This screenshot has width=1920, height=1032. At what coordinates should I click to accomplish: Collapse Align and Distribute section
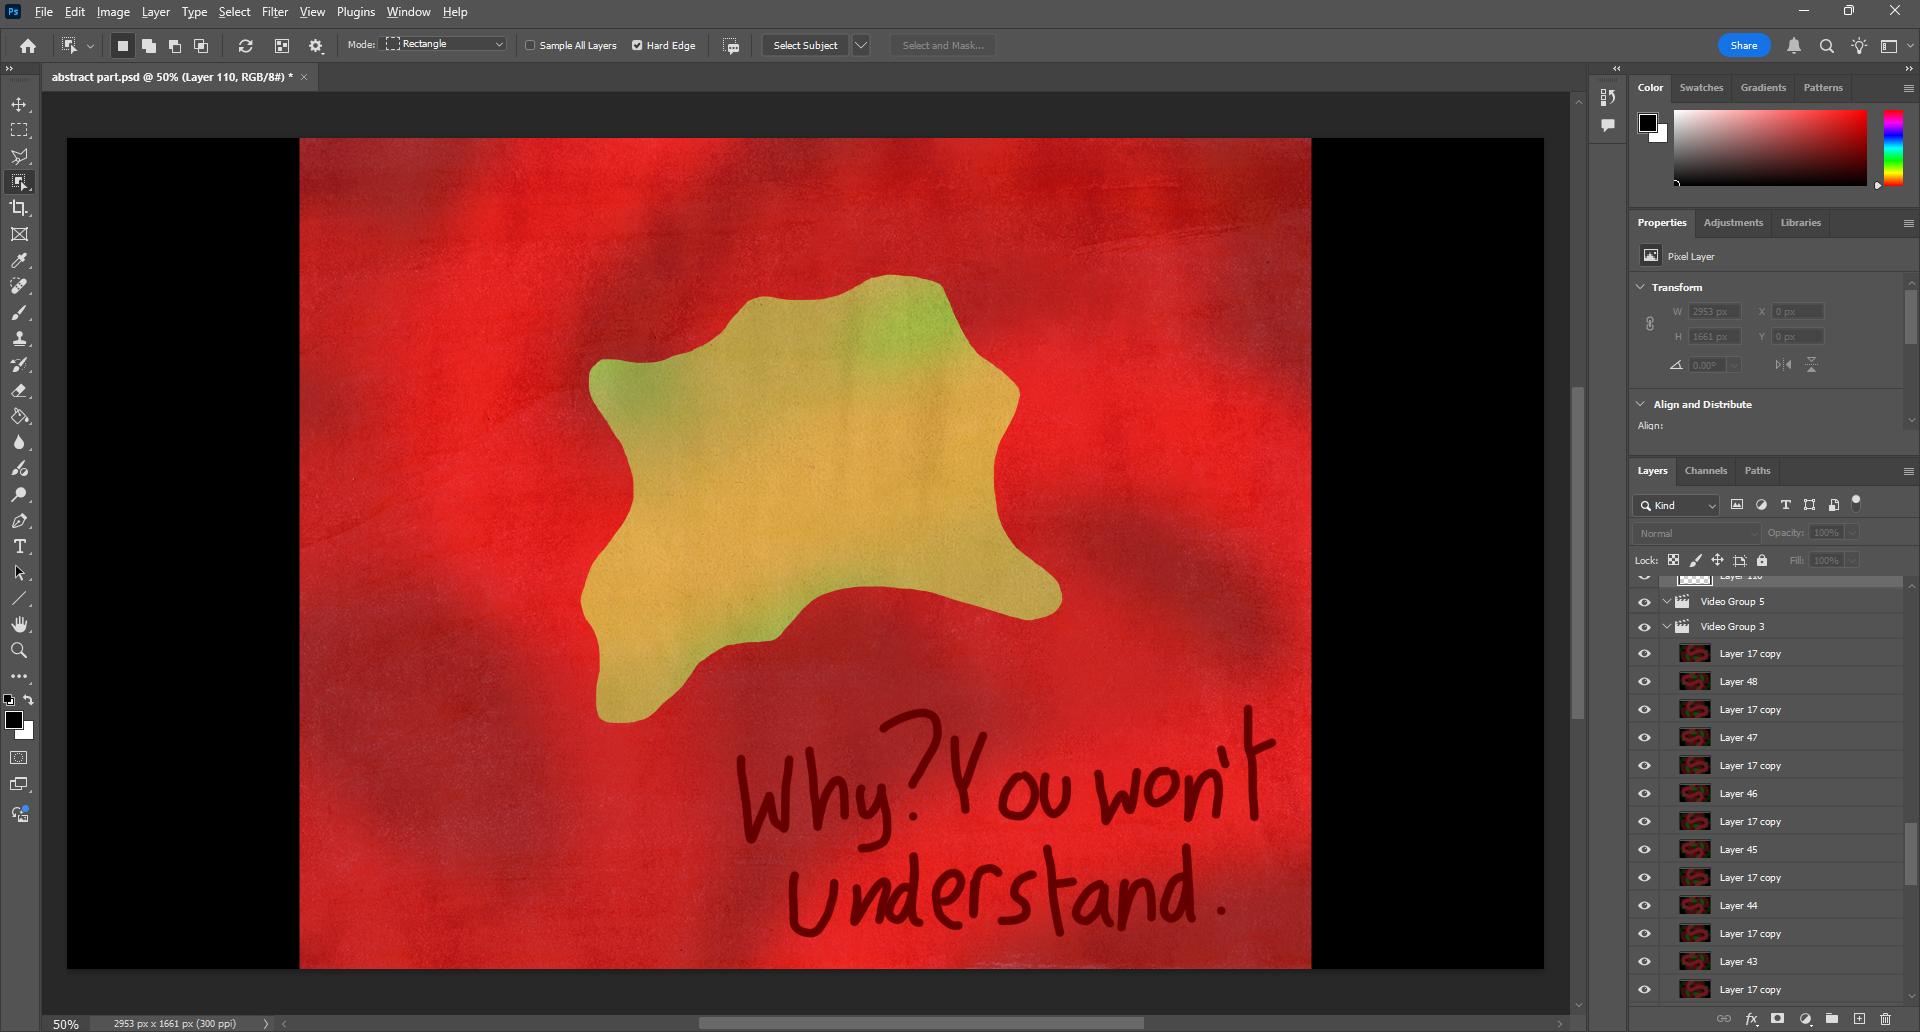tap(1640, 404)
